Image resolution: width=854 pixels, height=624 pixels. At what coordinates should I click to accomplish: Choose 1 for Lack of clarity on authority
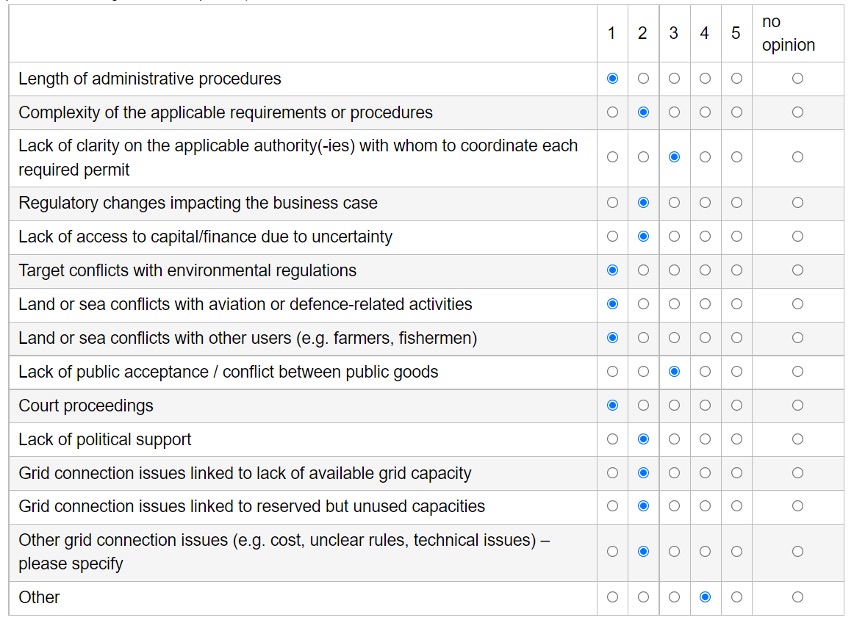612,157
